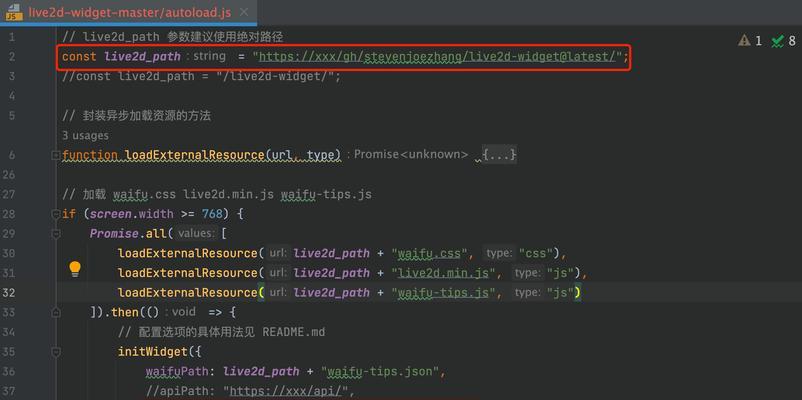Click the initWidget call at line 35
Viewport: 802px width, 400px height.
tap(152, 352)
